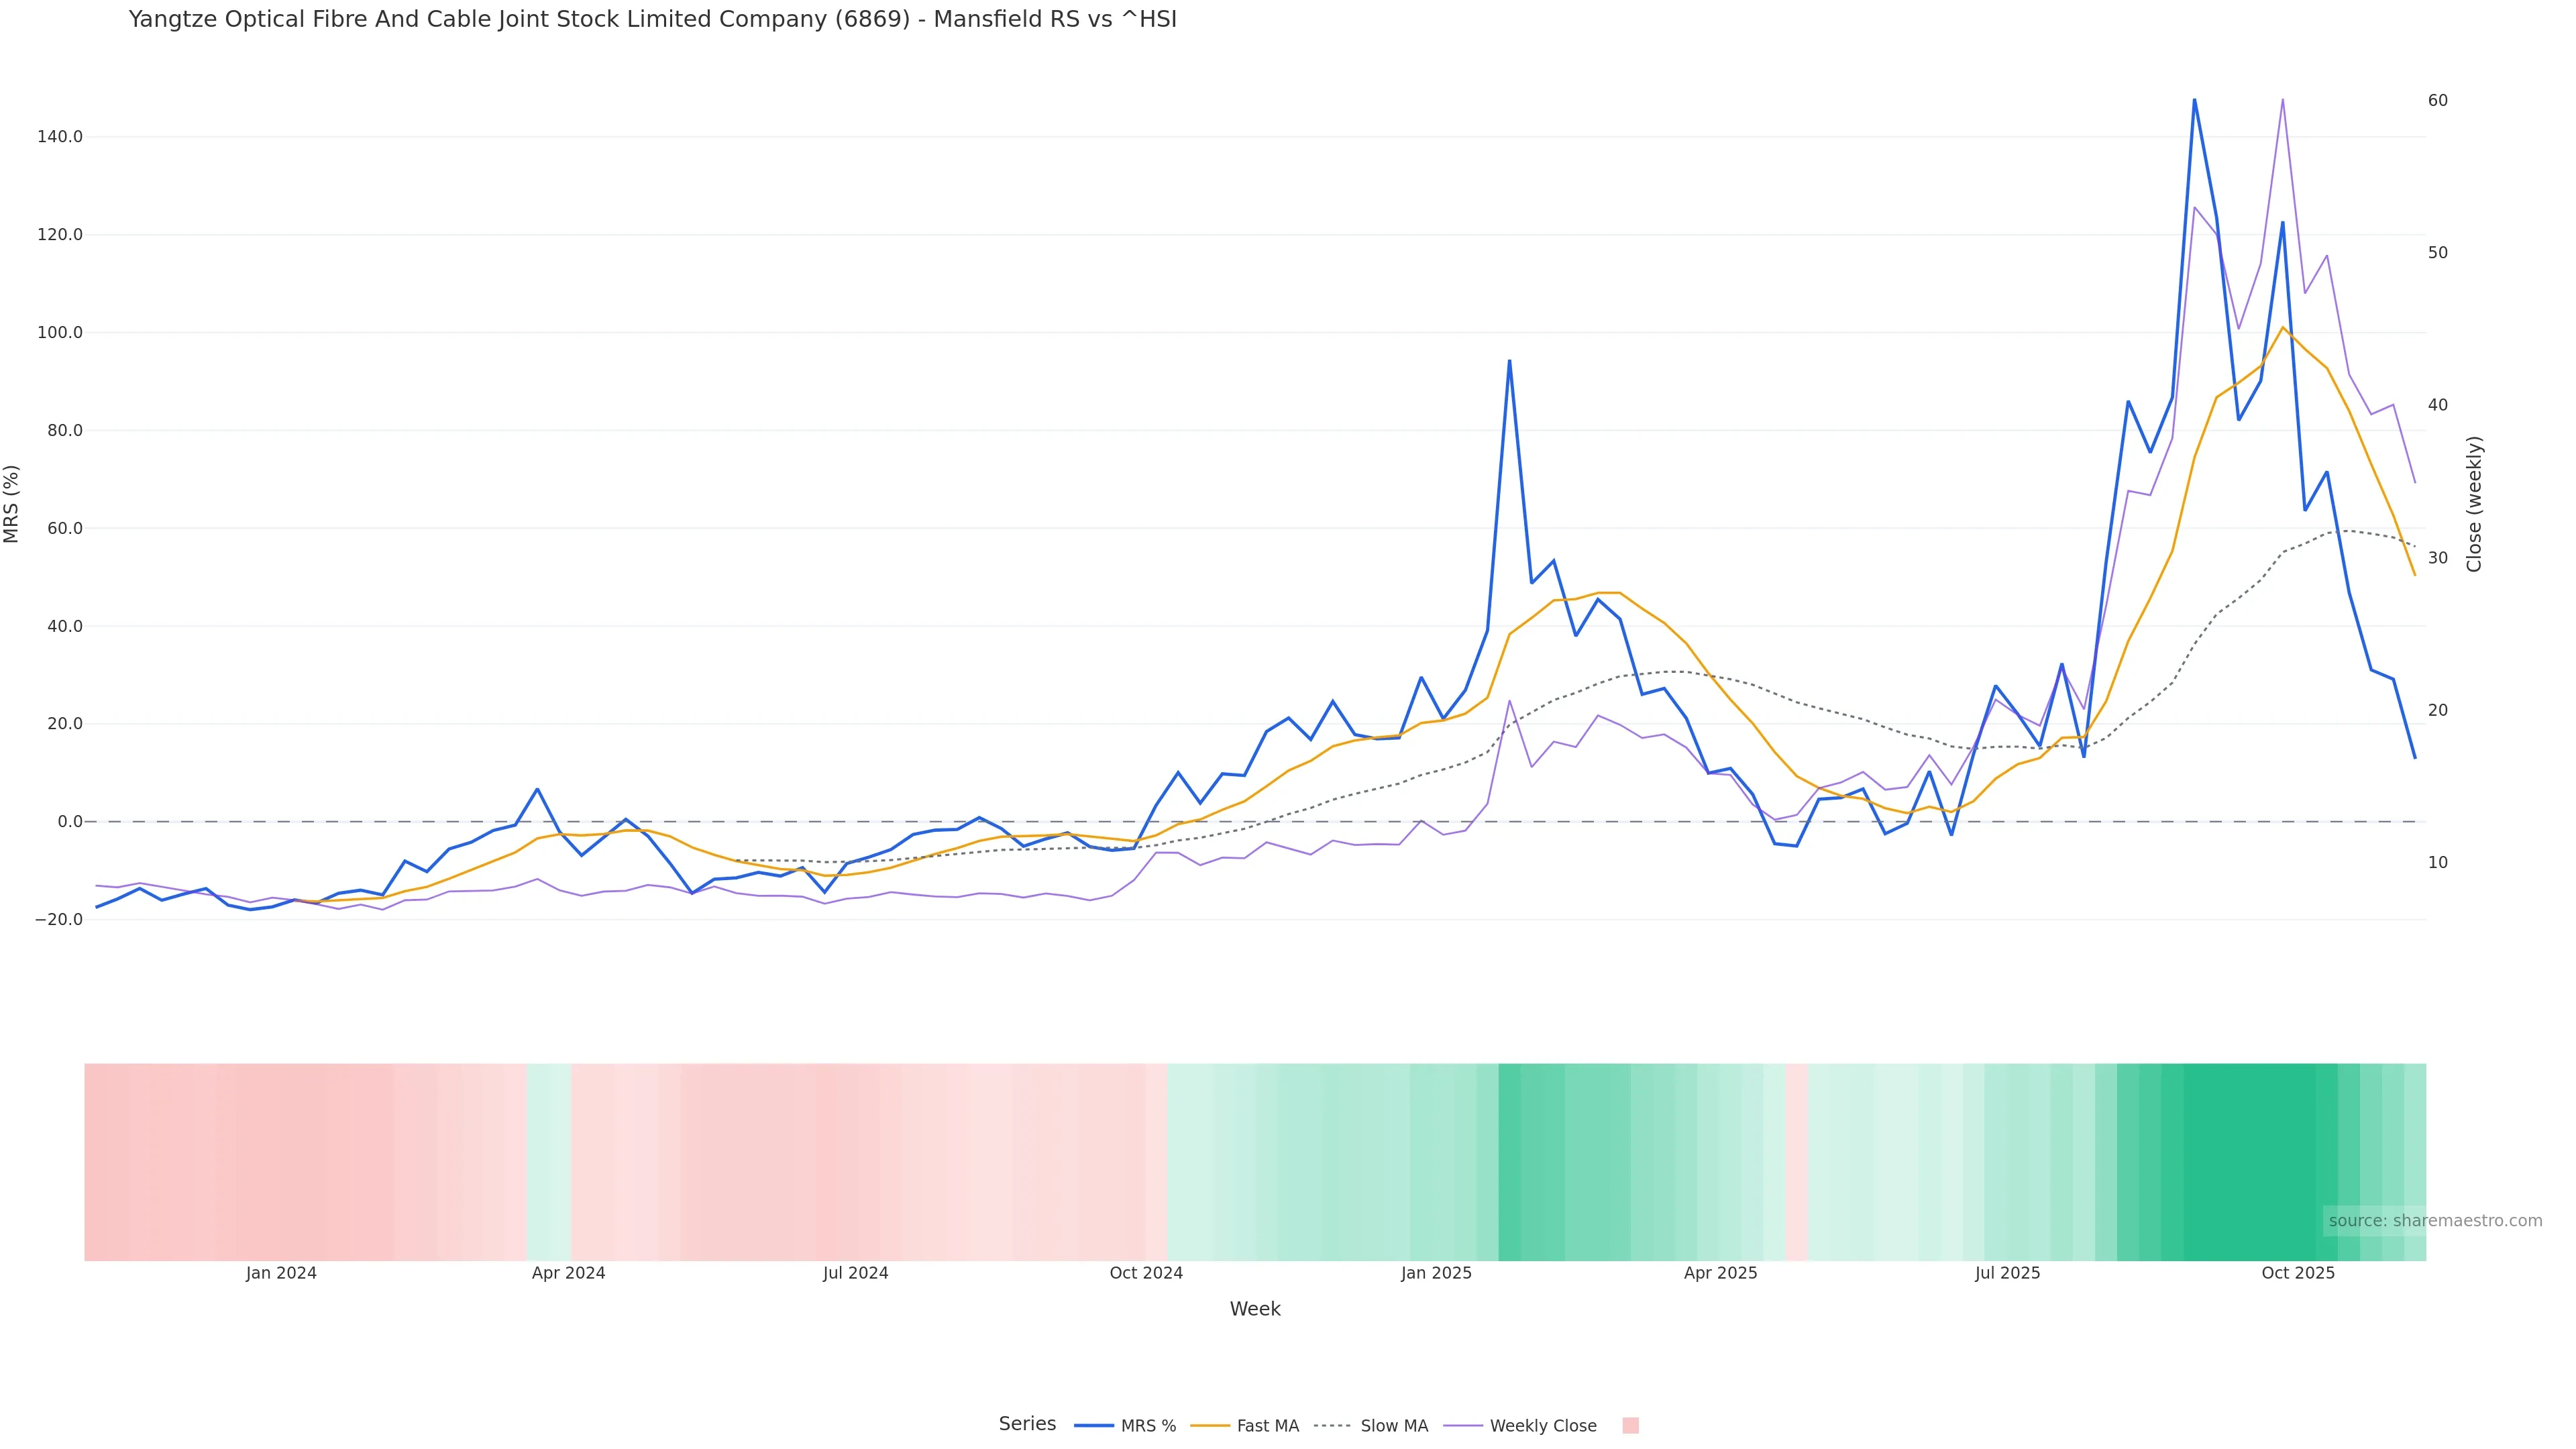Click the chart title text
Viewport: 2576px width, 1449px height.
click(652, 20)
